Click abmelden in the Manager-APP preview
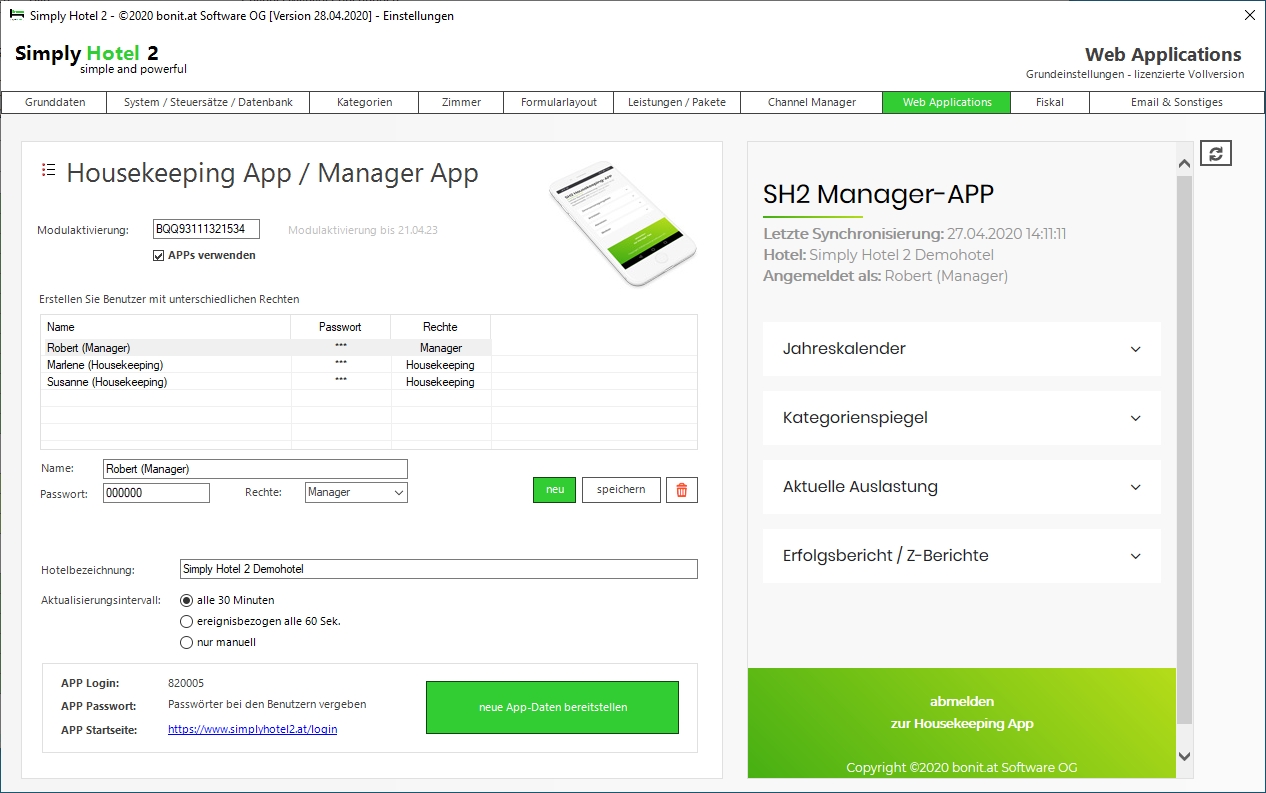This screenshot has height=793, width=1266. [962, 701]
